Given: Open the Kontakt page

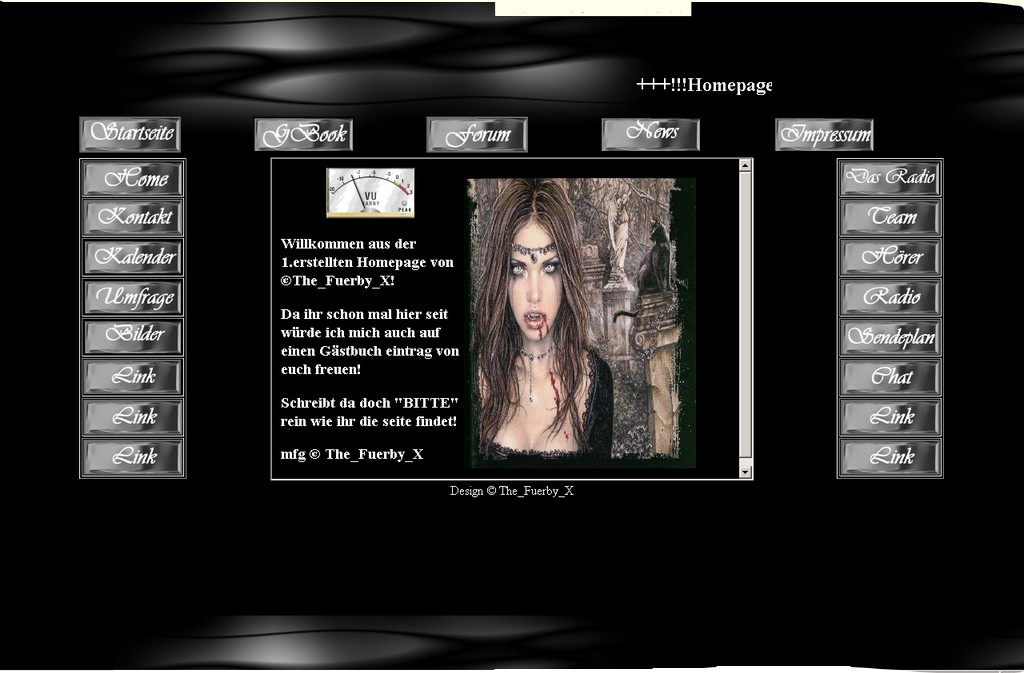Looking at the screenshot, I should [133, 218].
